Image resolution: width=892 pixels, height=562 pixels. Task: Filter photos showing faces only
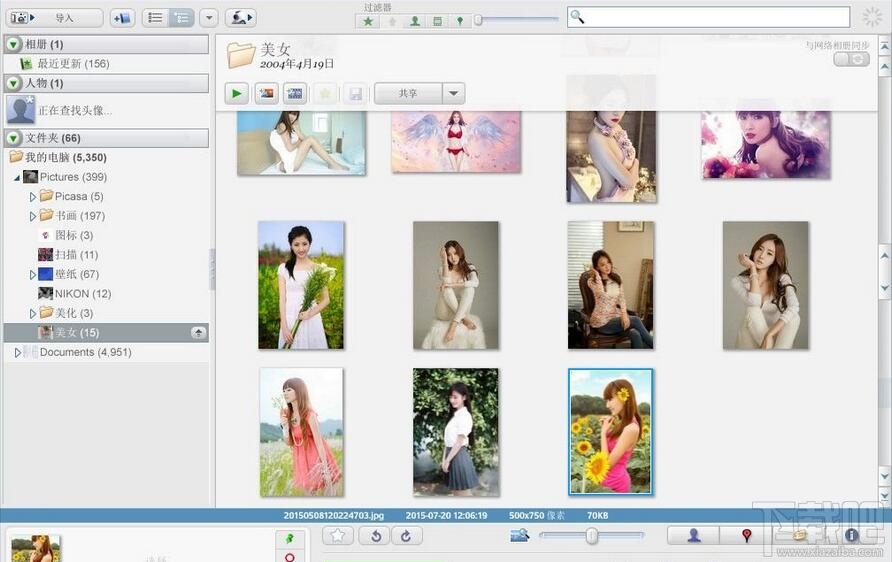pyautogui.click(x=414, y=20)
